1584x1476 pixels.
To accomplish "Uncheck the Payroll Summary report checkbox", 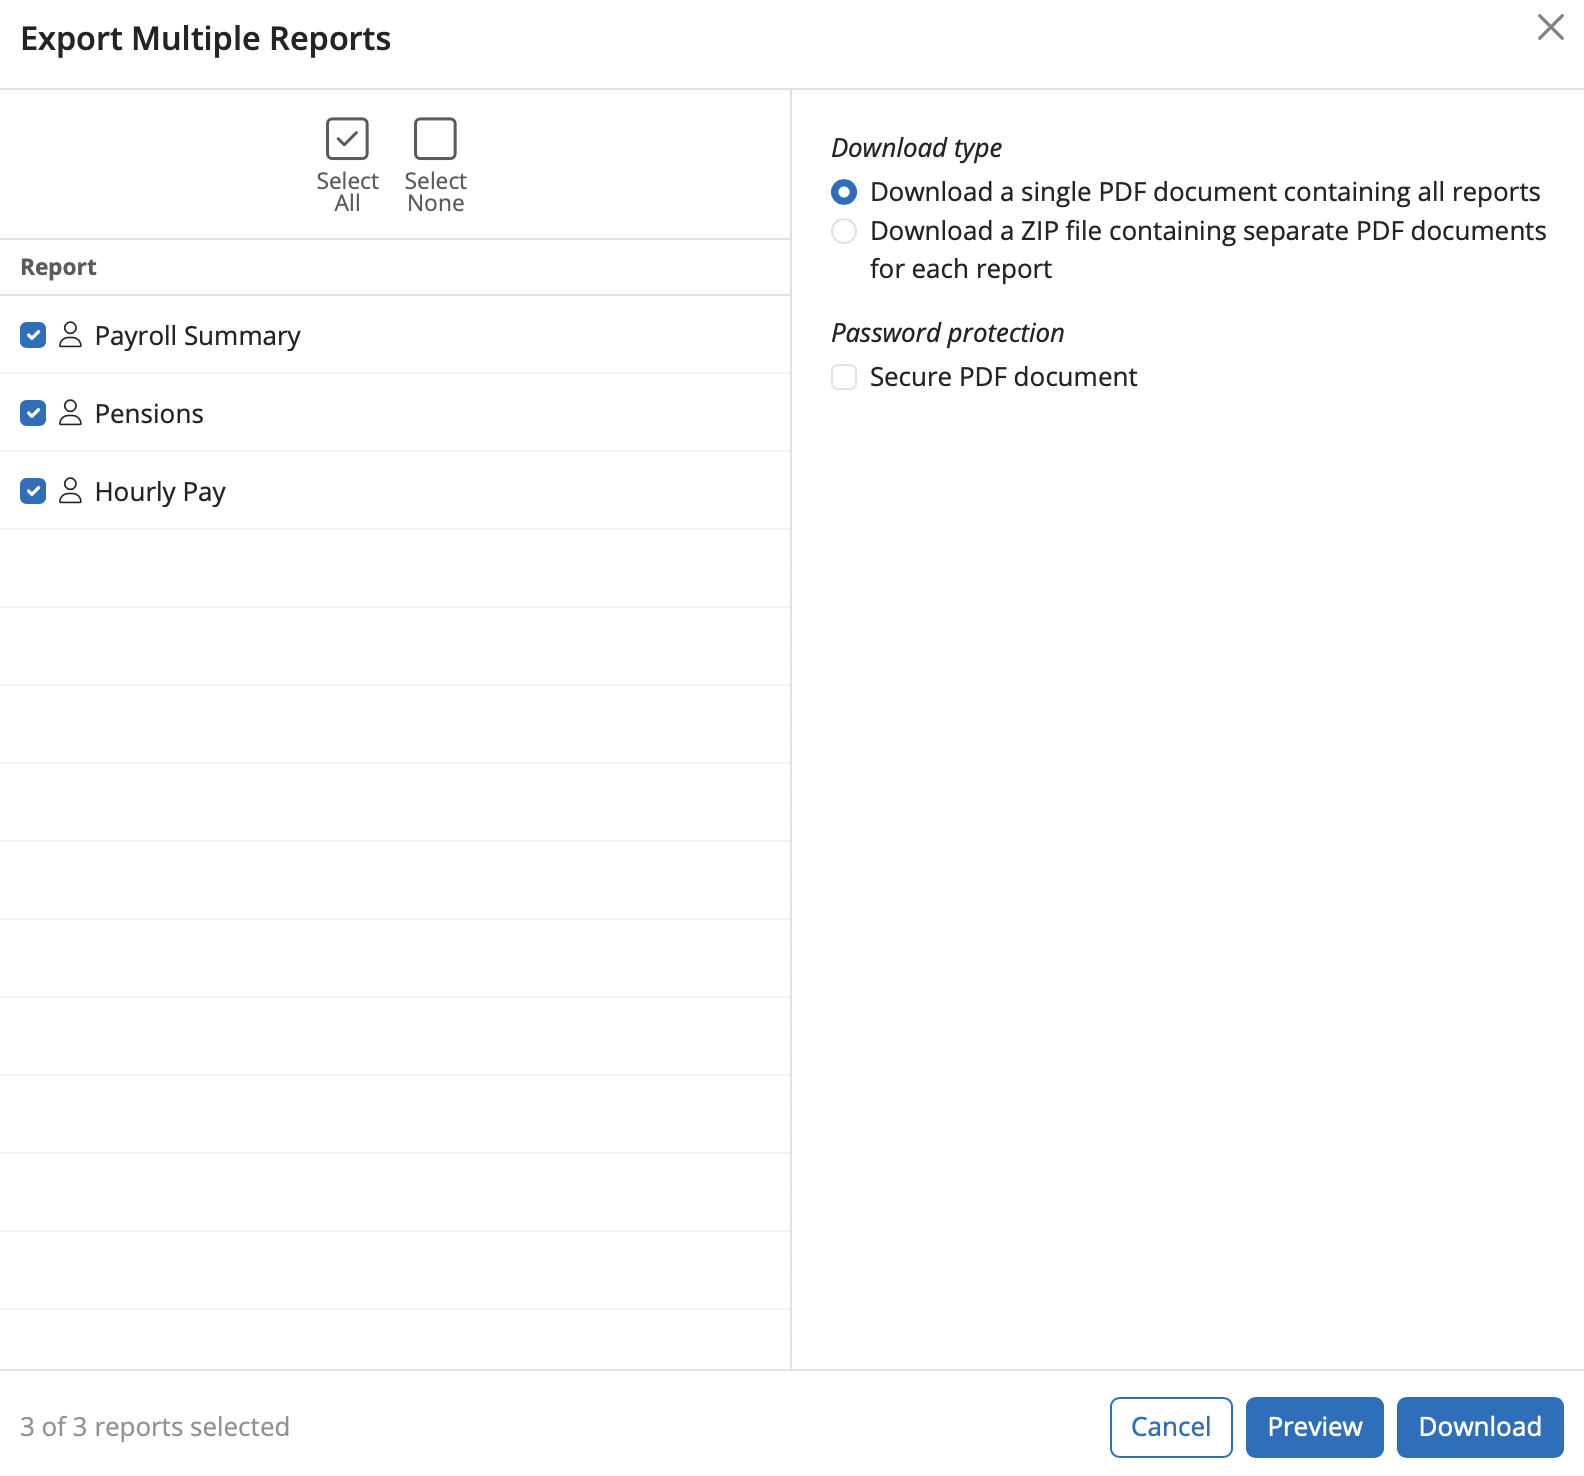I will pos(33,335).
